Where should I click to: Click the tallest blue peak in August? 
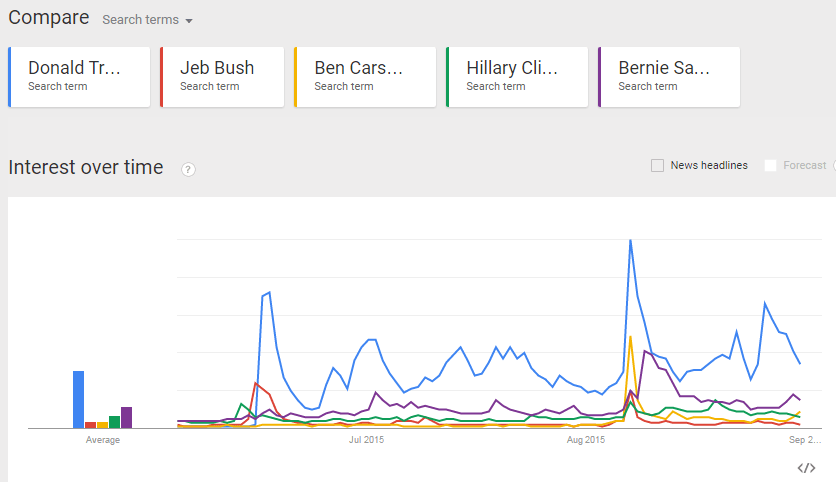coord(630,241)
